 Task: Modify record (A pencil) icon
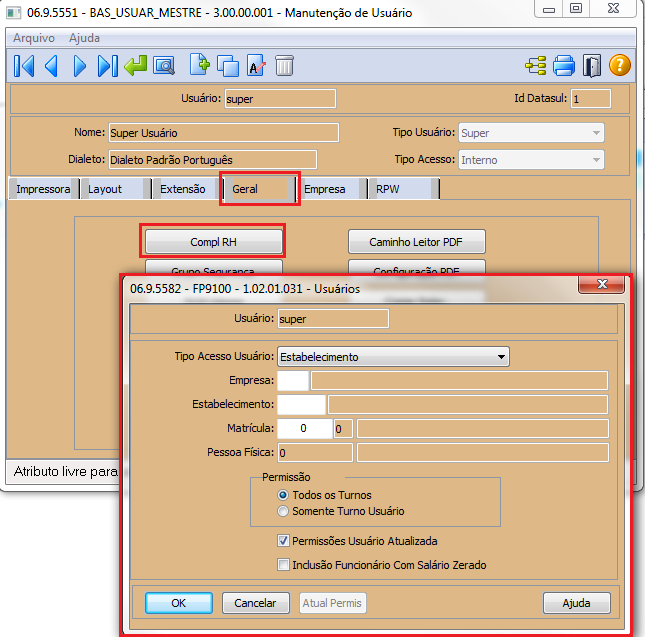pyautogui.click(x=256, y=66)
